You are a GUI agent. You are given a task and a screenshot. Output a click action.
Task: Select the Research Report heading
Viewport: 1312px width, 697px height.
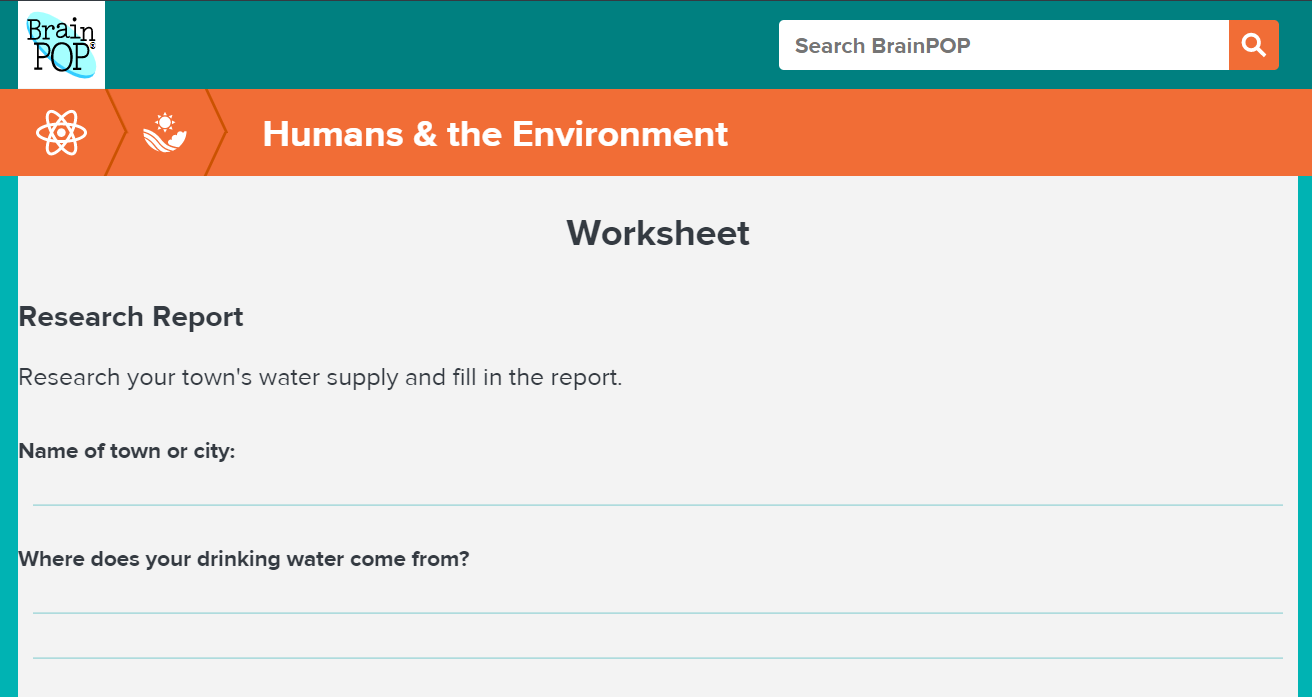(131, 317)
